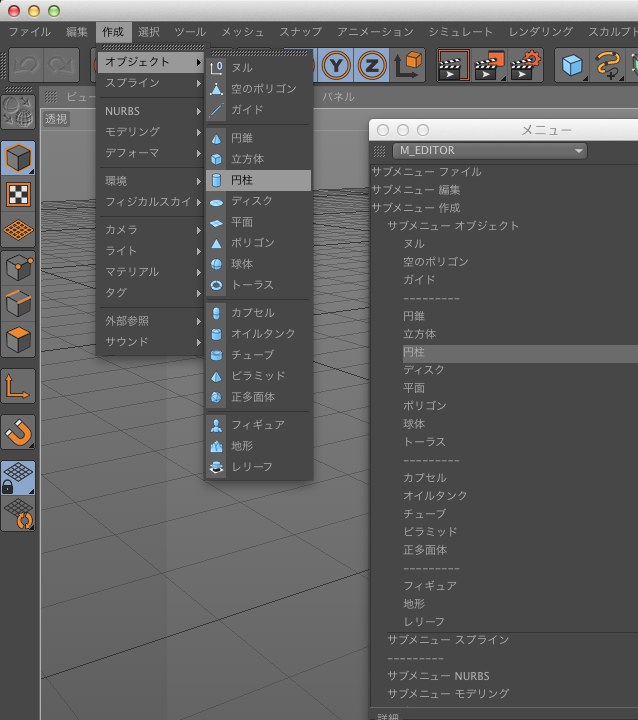Select サブメニュー ファイル row in メニュー window
638x720 pixels.
504,172
